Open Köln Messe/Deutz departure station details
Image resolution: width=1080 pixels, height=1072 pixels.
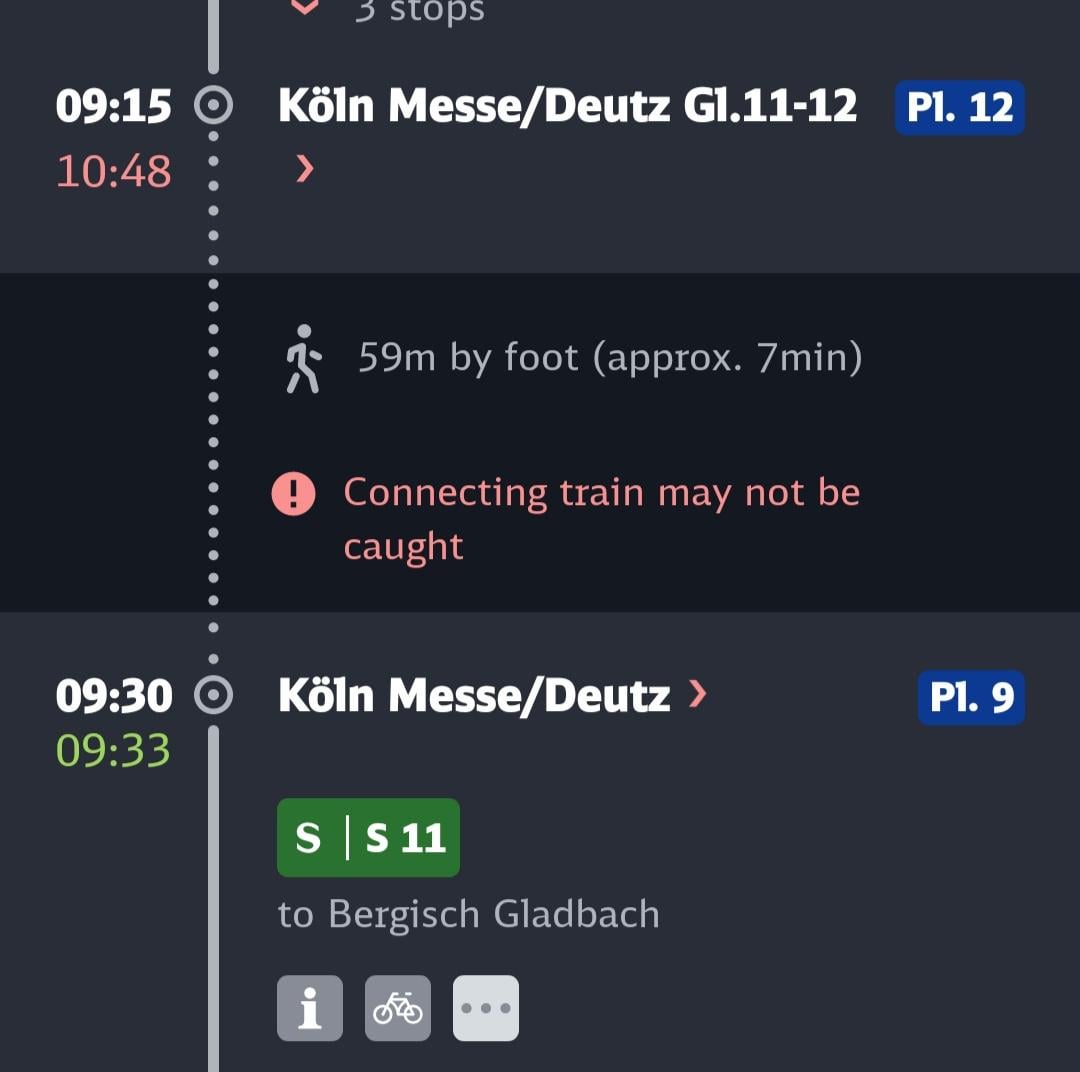[x=474, y=695]
